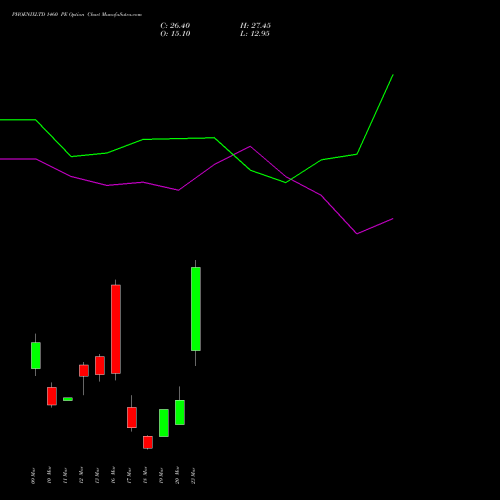Click the 16 Mar date label
This screenshot has height=500, width=500.
(x=113, y=475)
